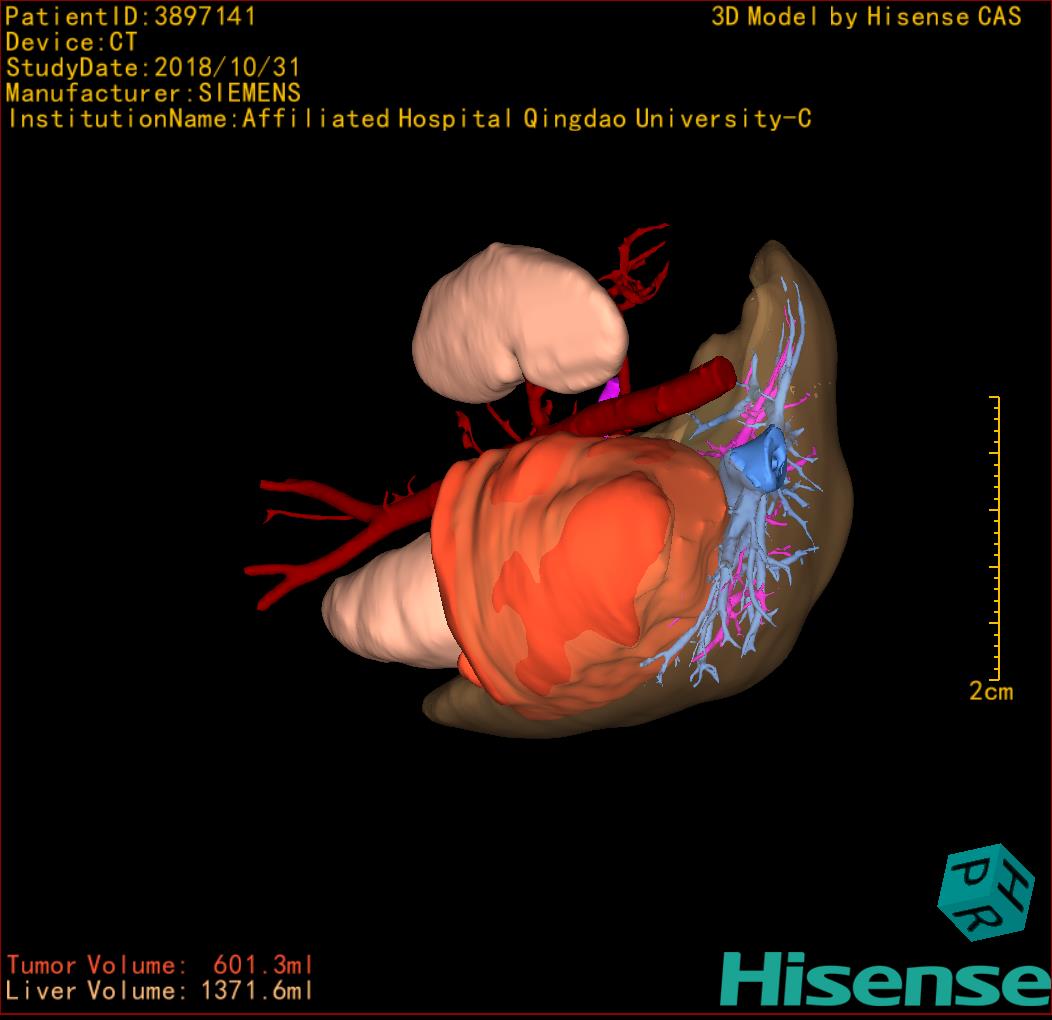Click the PatientID text line

(x=131, y=16)
